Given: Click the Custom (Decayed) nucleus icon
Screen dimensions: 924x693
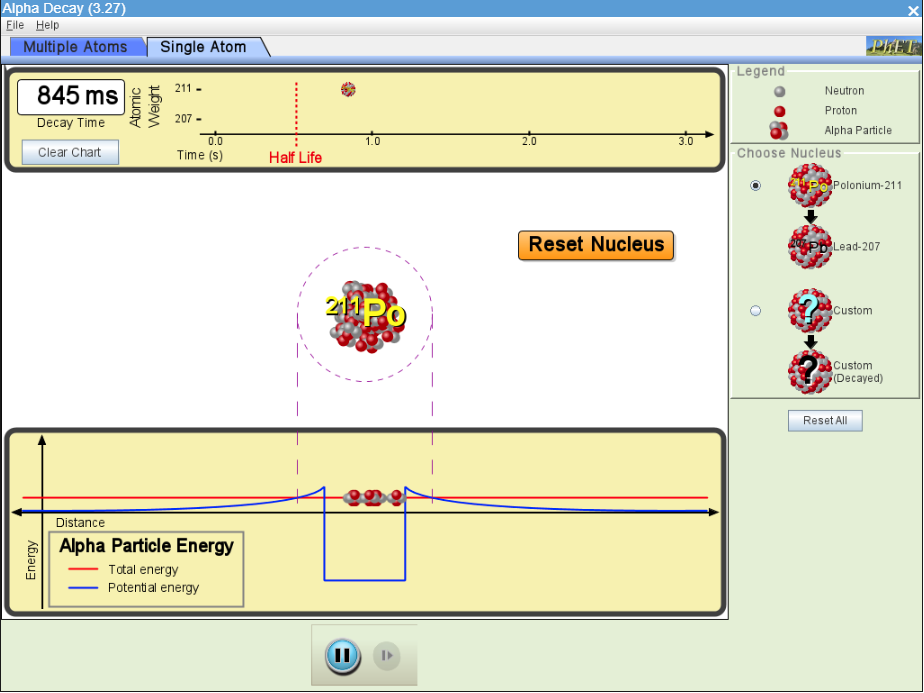Looking at the screenshot, I should point(810,371).
